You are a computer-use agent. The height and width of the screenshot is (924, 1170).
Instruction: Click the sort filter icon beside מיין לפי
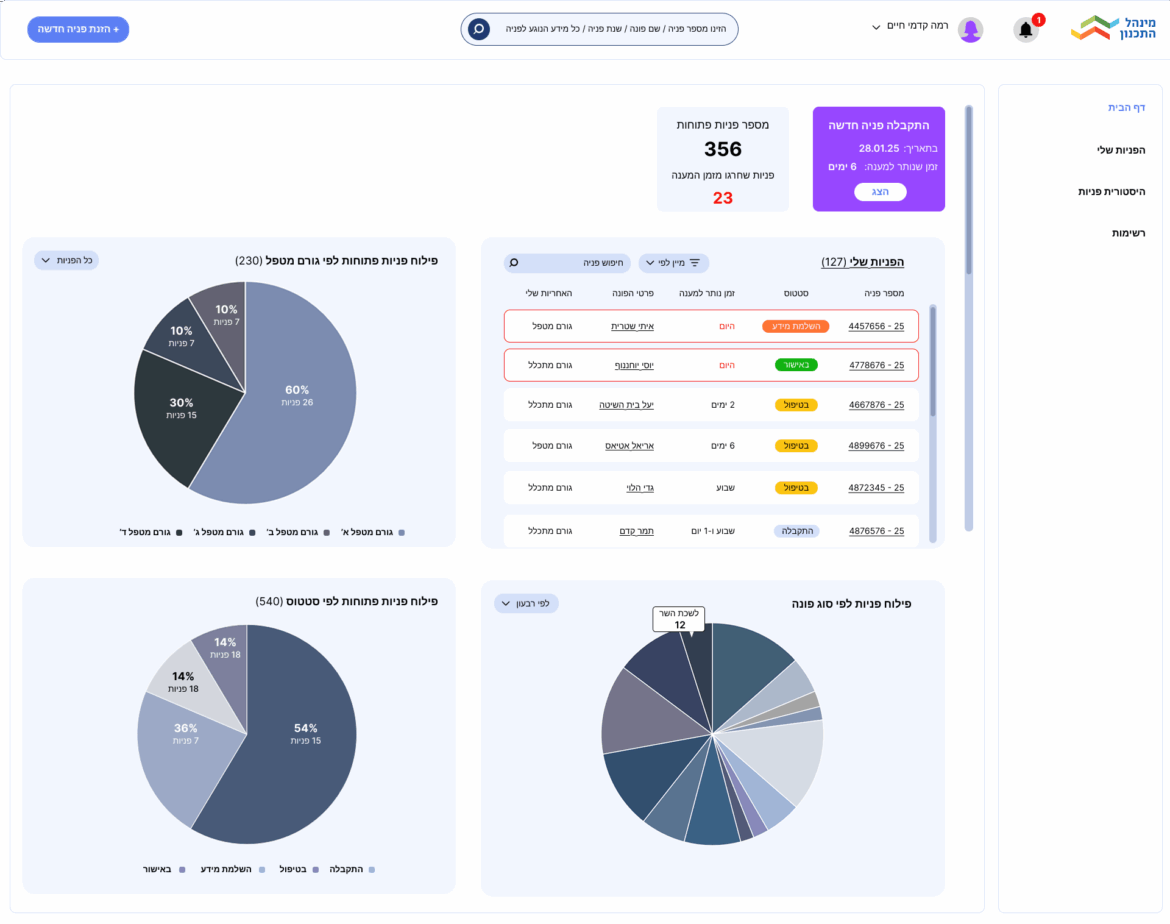[695, 263]
